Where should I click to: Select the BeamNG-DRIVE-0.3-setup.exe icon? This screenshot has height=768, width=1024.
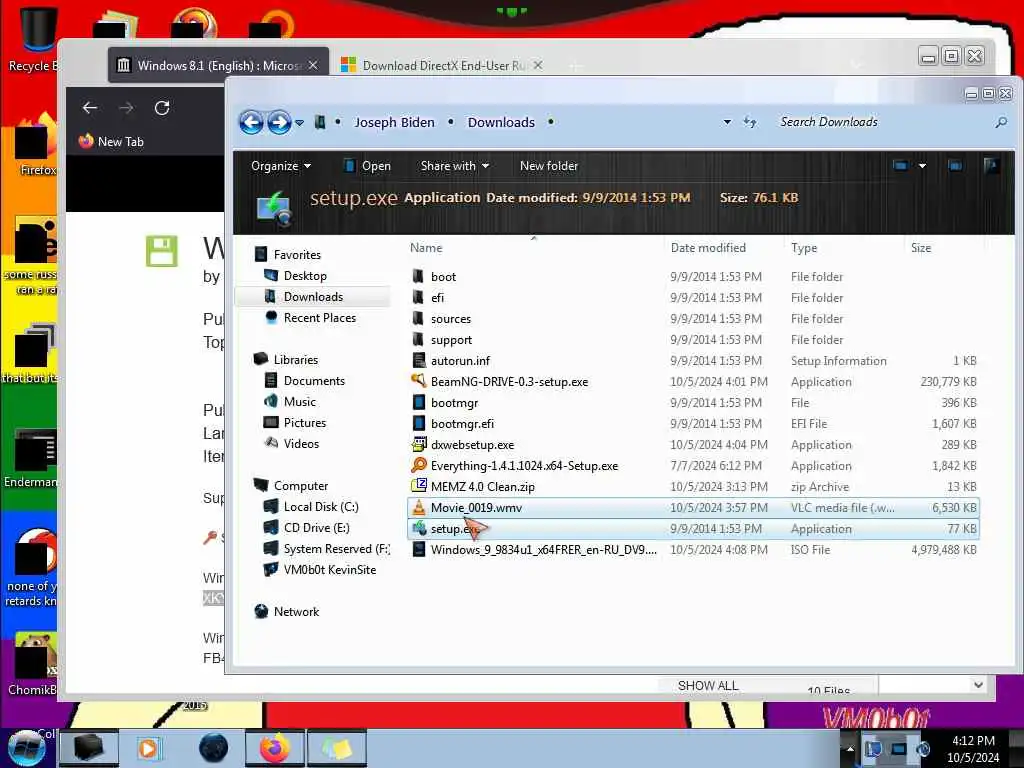pos(419,381)
